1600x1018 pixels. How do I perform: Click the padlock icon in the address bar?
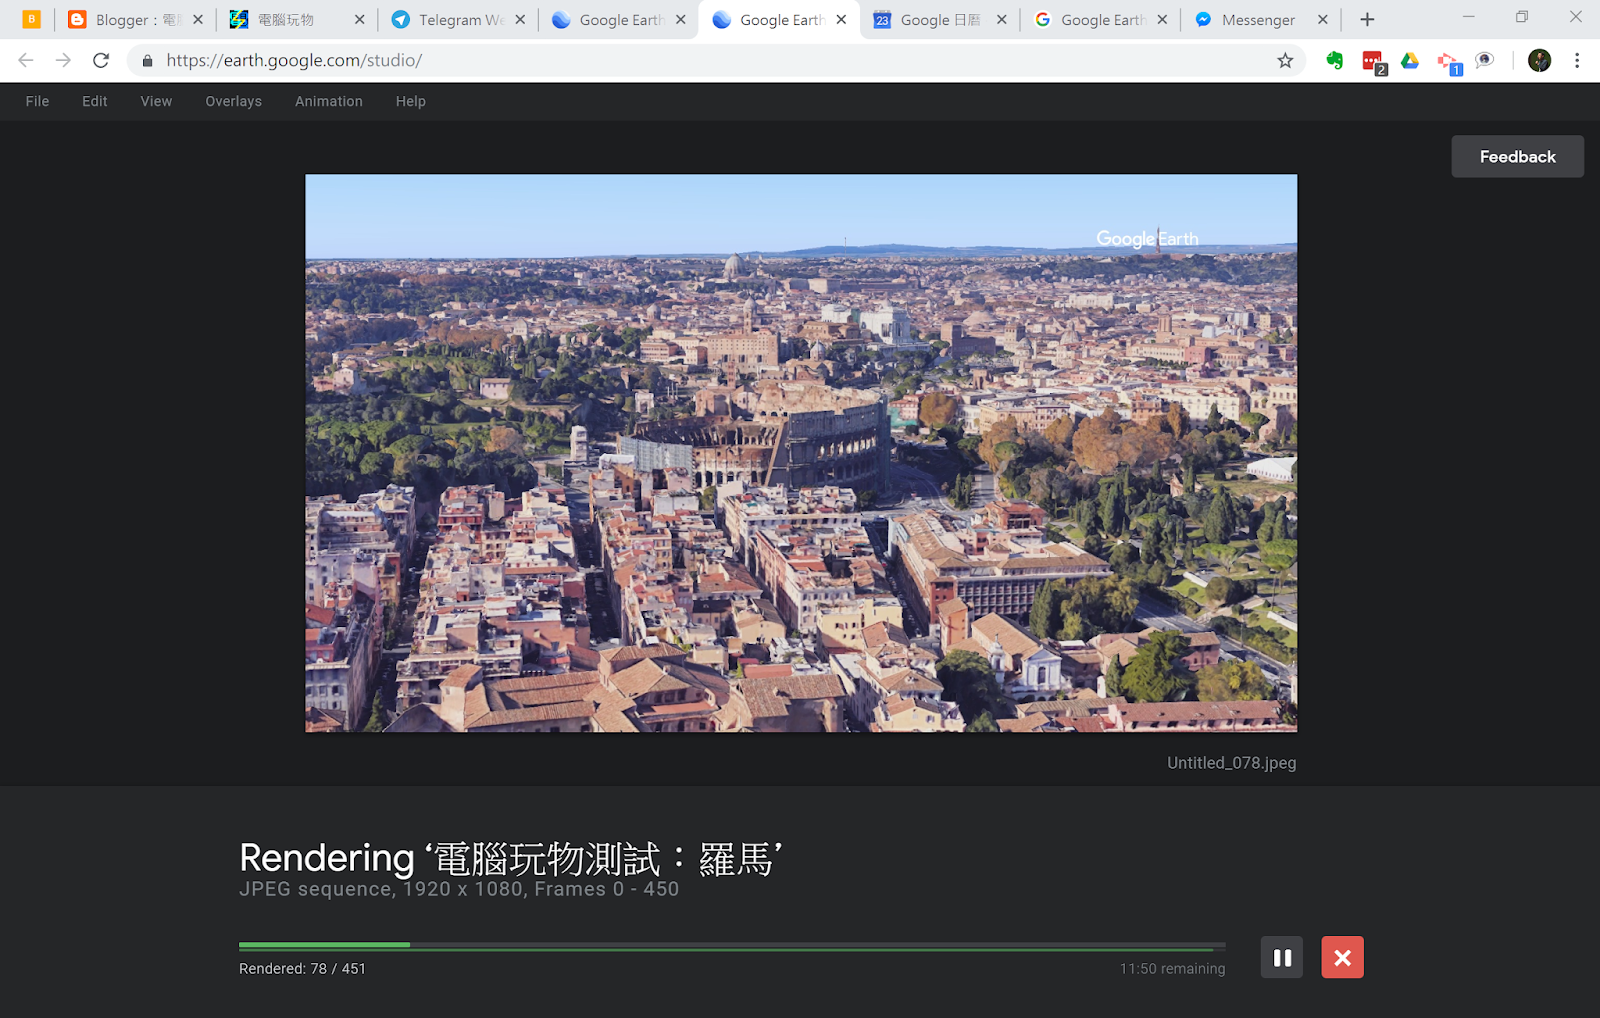coord(146,60)
